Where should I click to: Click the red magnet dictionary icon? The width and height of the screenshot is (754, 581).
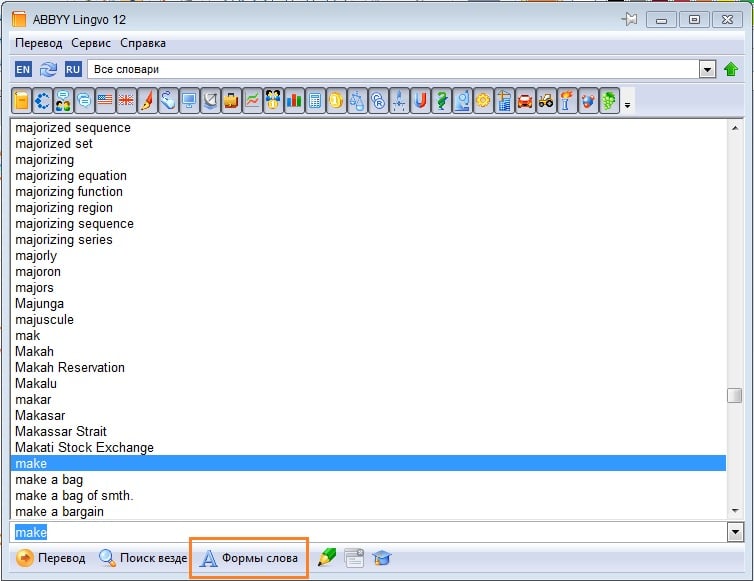(x=420, y=101)
